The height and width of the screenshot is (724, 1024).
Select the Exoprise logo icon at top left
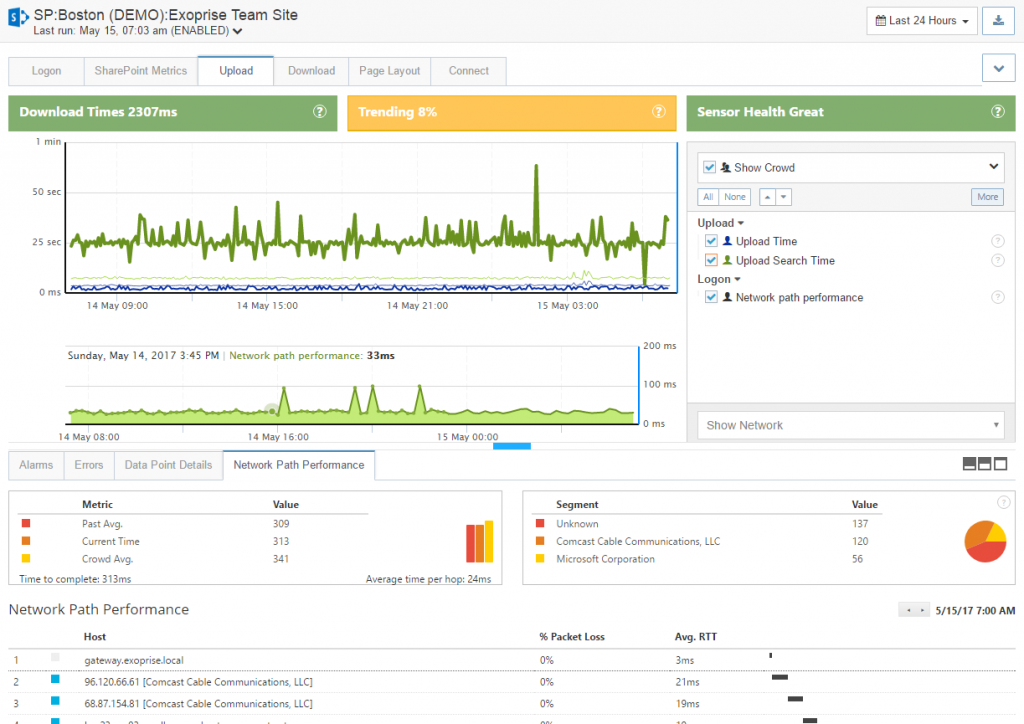tap(15, 16)
